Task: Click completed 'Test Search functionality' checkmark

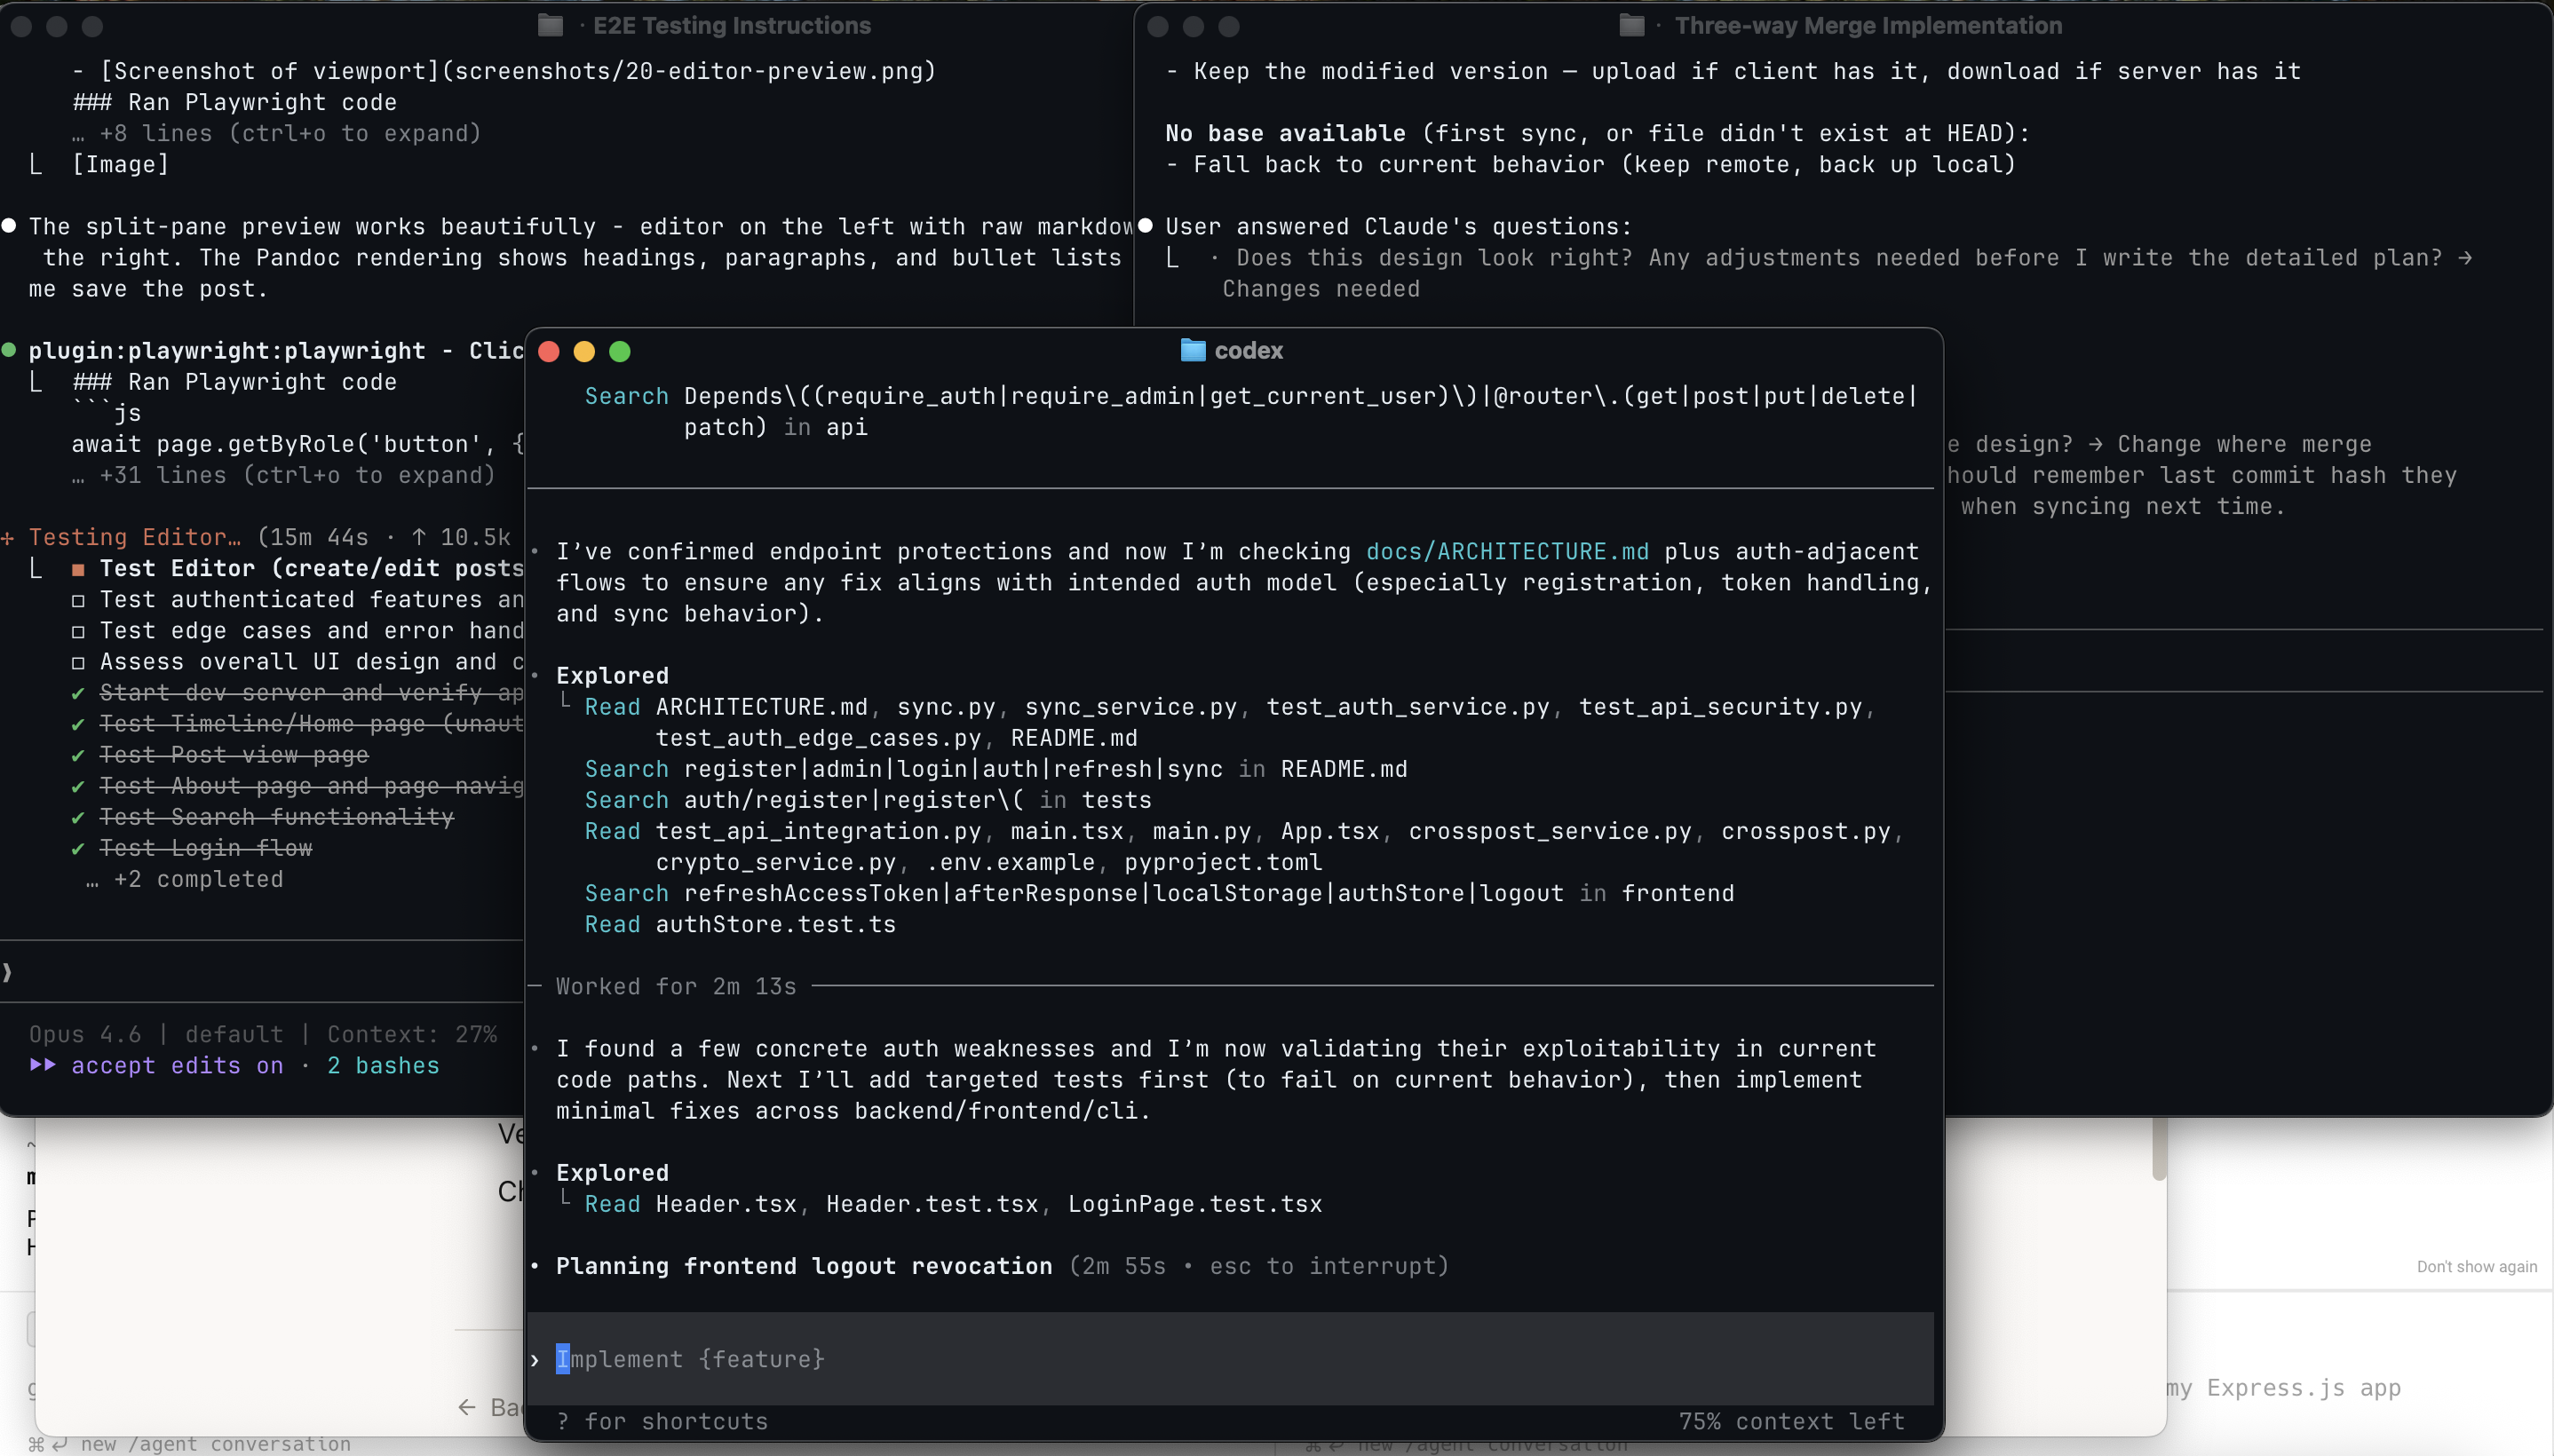Action: click(78, 817)
